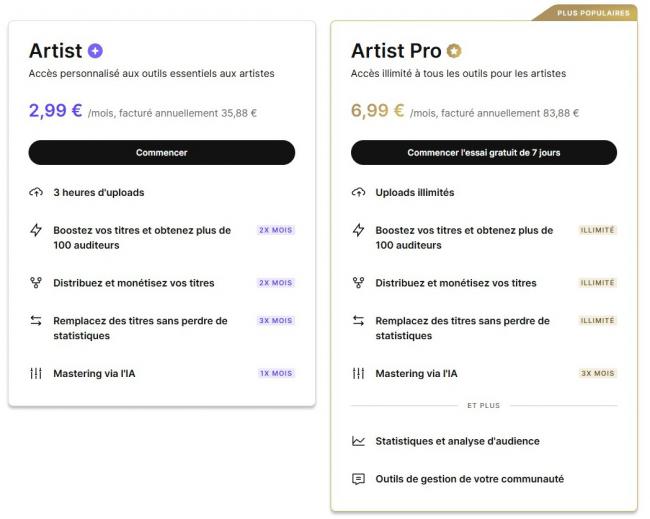Click the cloud upload icon for Uploads illimités

pyautogui.click(x=359, y=192)
